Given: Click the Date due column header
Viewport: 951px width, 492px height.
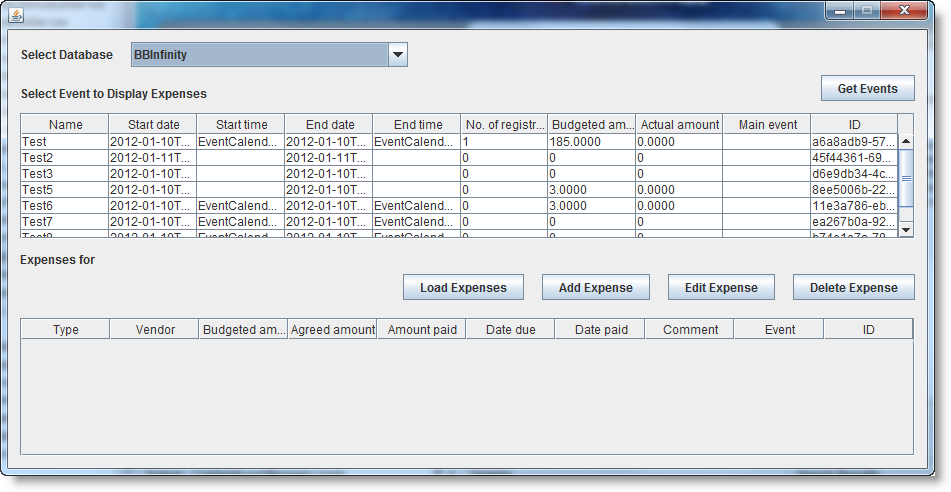Looking at the screenshot, I should 511,329.
